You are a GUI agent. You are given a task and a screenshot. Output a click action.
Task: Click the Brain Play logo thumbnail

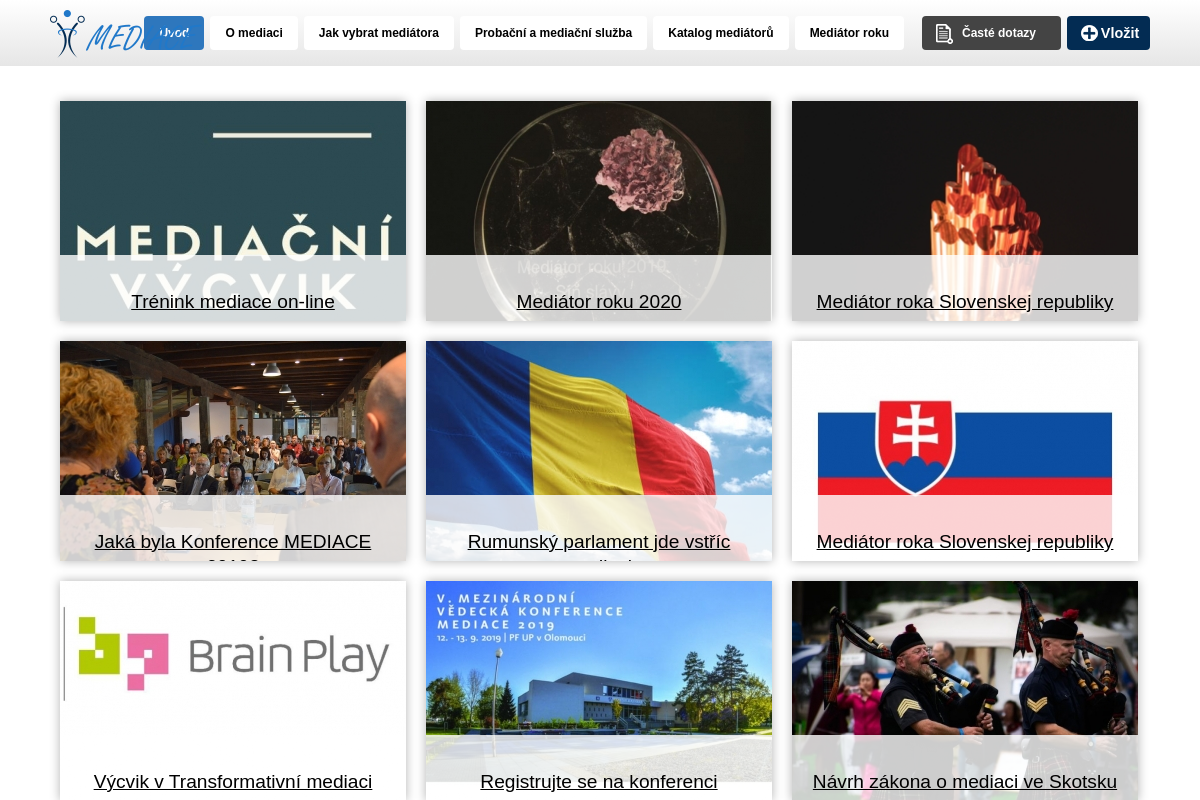click(233, 657)
